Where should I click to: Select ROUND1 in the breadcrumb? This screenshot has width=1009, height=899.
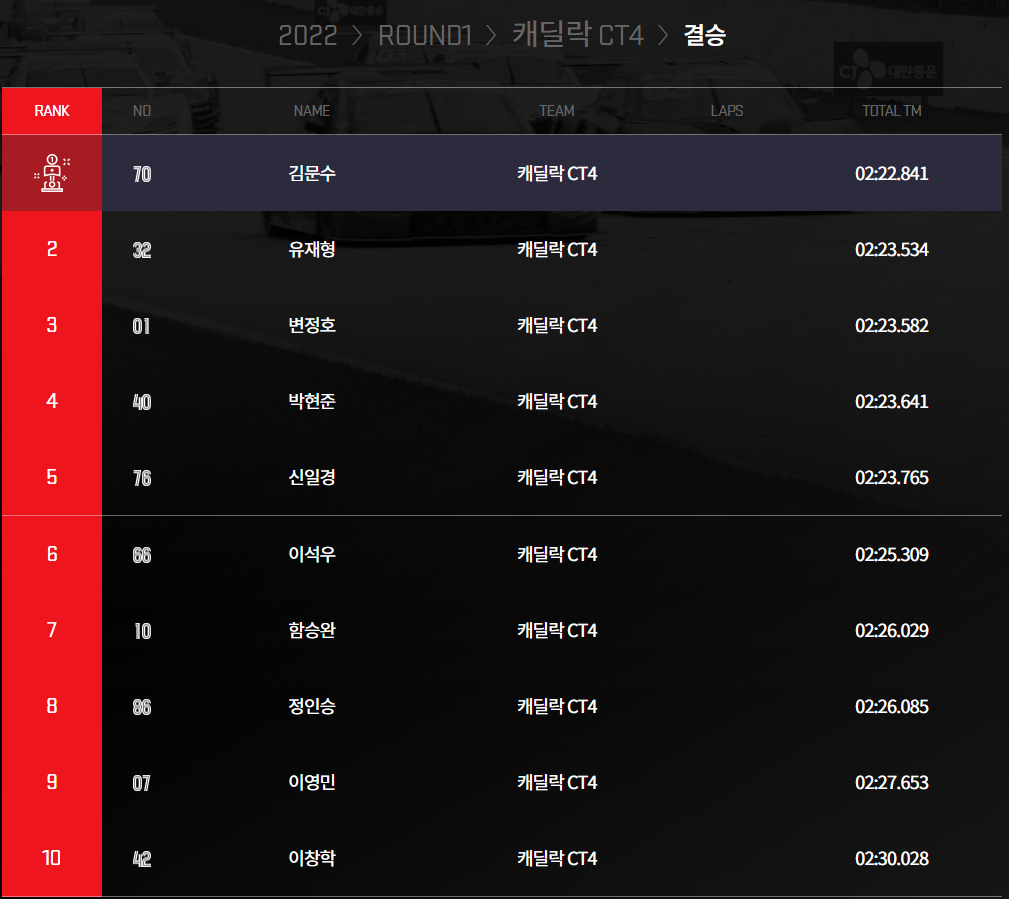(x=425, y=35)
